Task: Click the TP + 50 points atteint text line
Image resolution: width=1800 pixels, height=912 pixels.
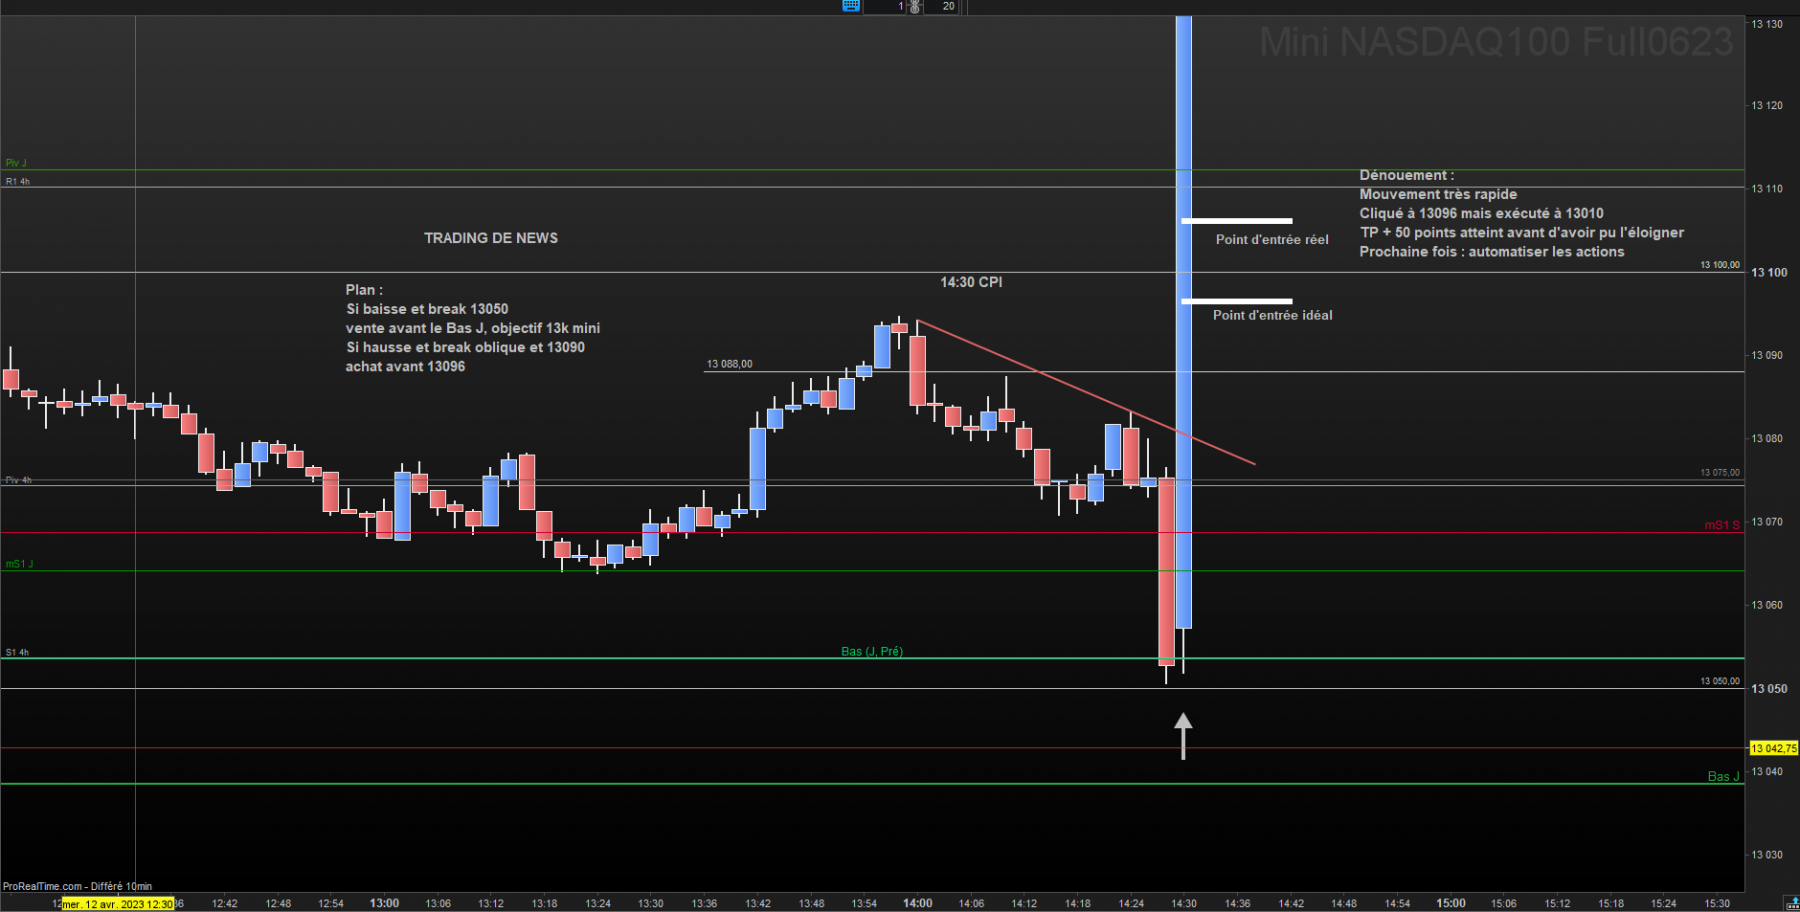Action: coord(1521,232)
